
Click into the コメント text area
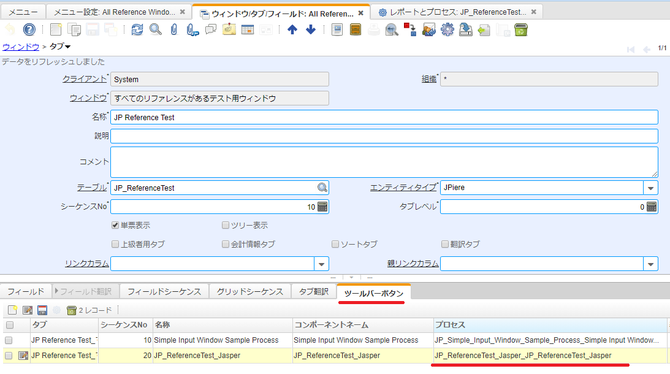pos(384,162)
